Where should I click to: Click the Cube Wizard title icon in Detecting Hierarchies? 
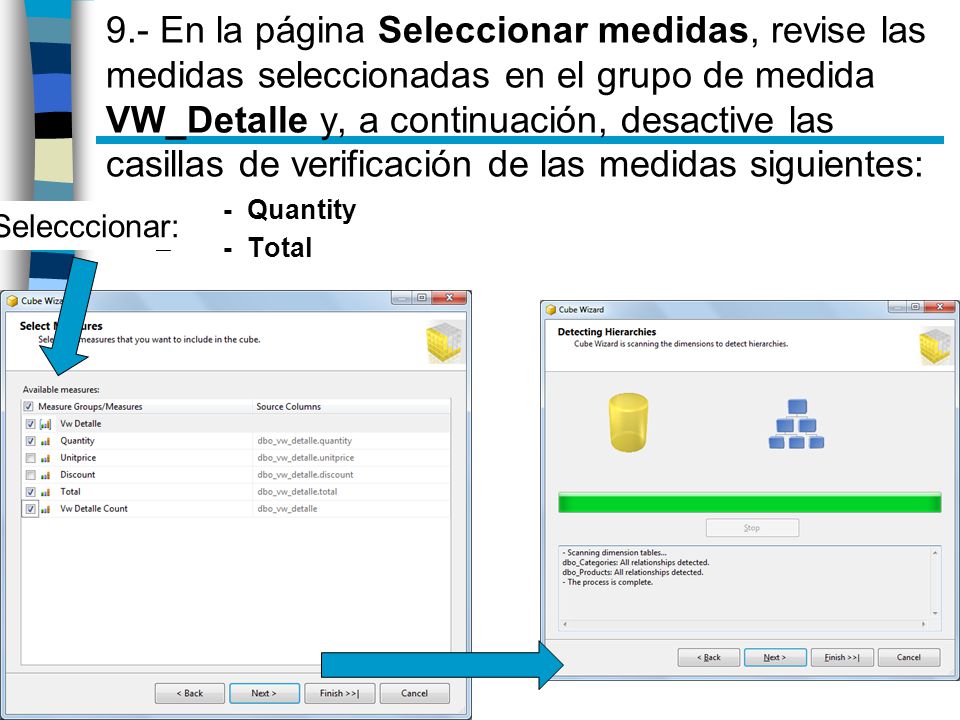pos(550,310)
